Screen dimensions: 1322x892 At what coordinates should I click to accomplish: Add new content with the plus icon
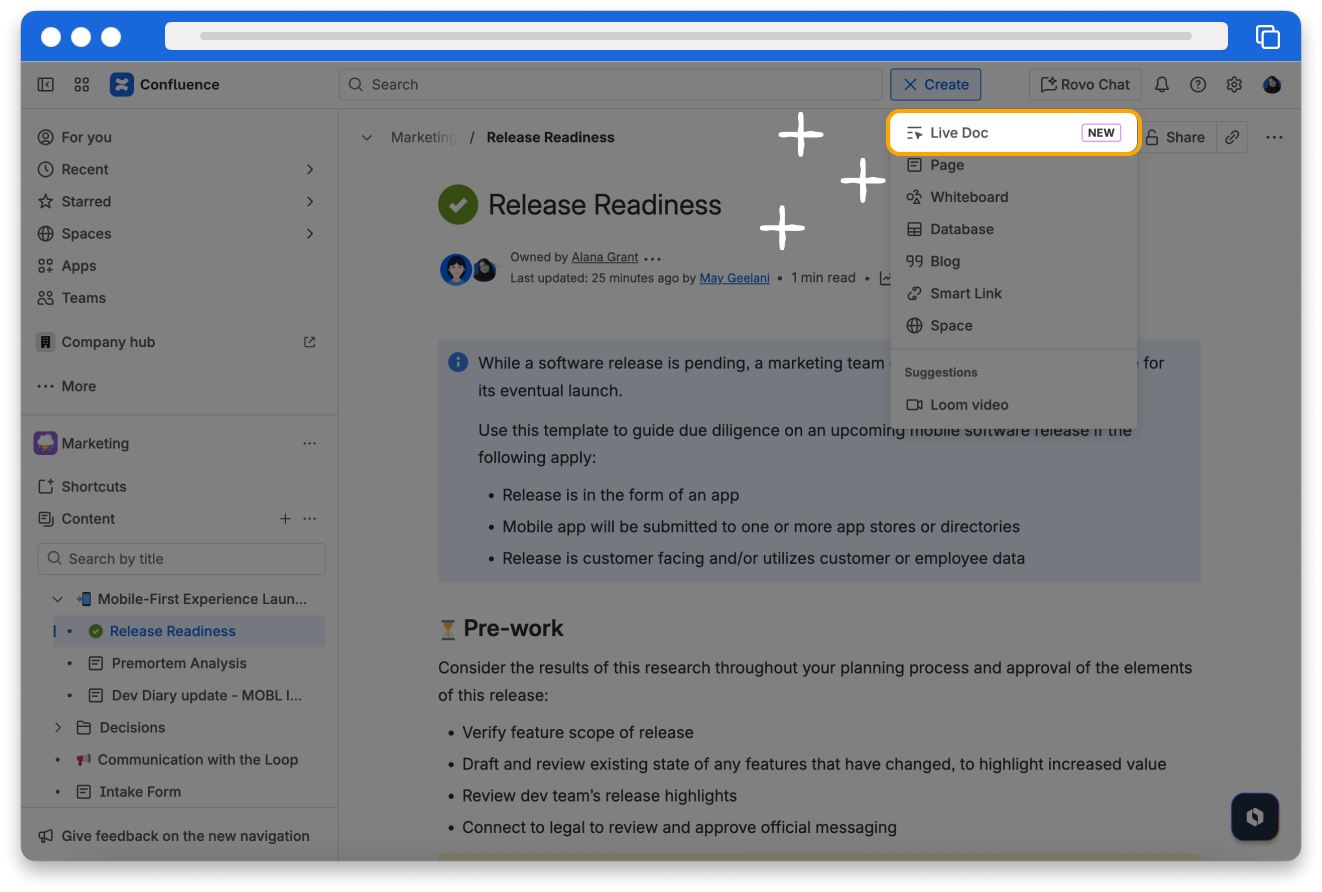point(285,519)
